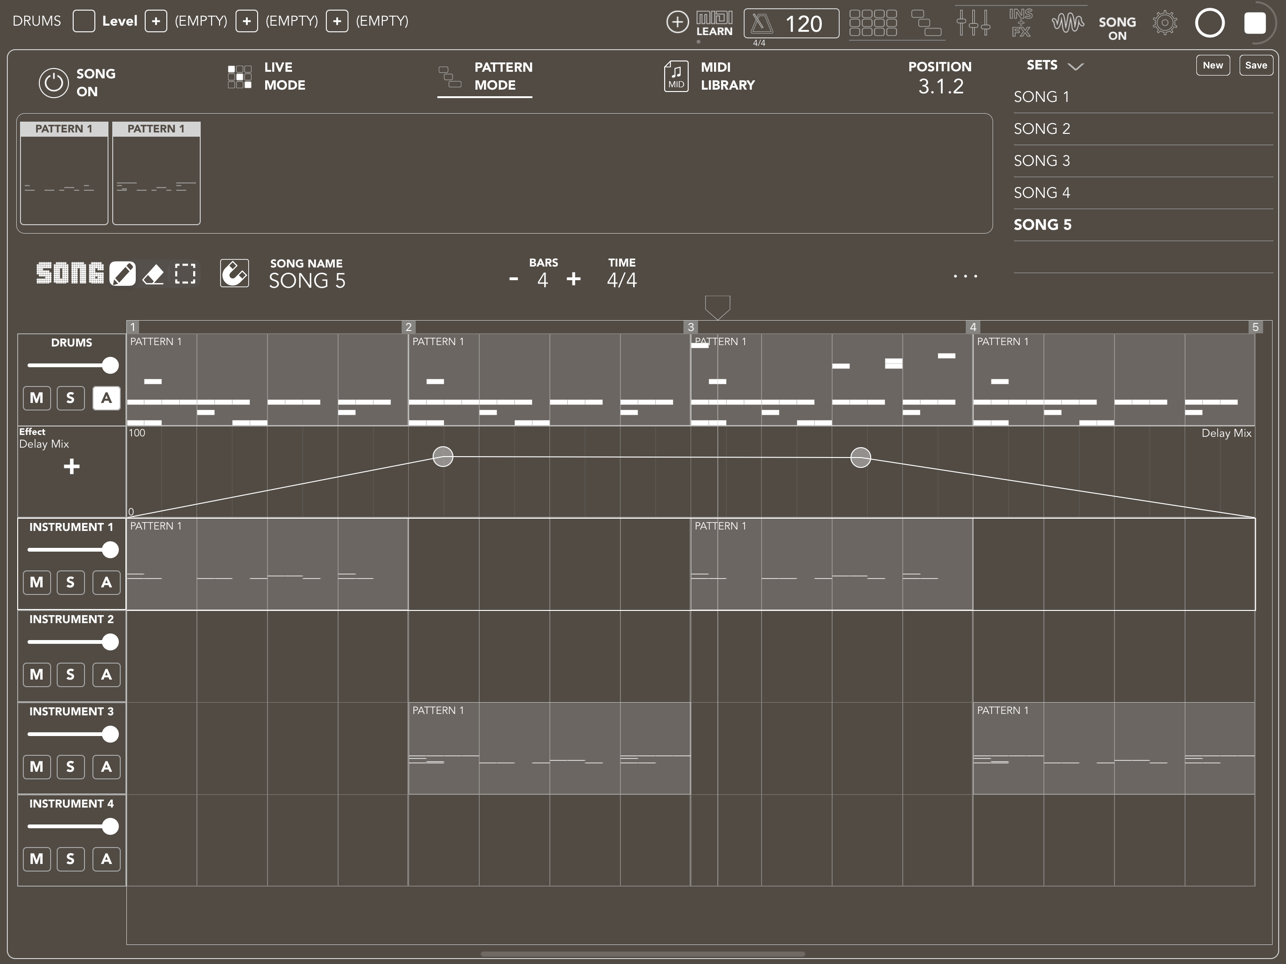Select the pencil draw tool

tap(123, 273)
